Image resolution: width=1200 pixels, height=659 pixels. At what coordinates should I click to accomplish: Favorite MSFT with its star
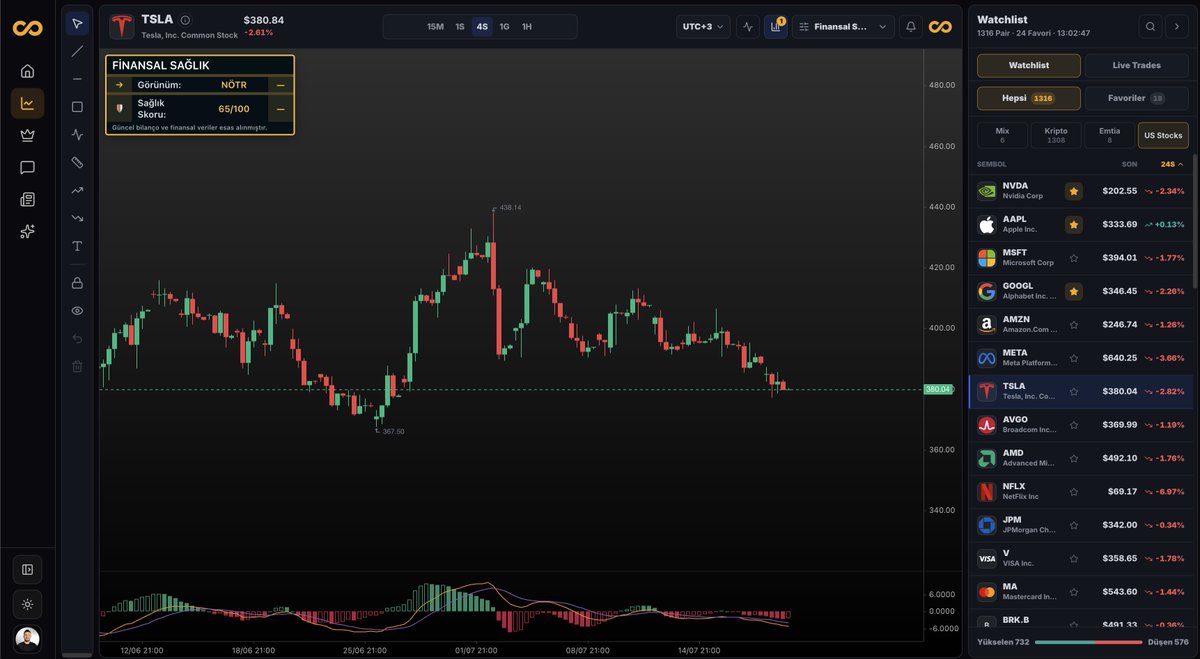pos(1073,258)
